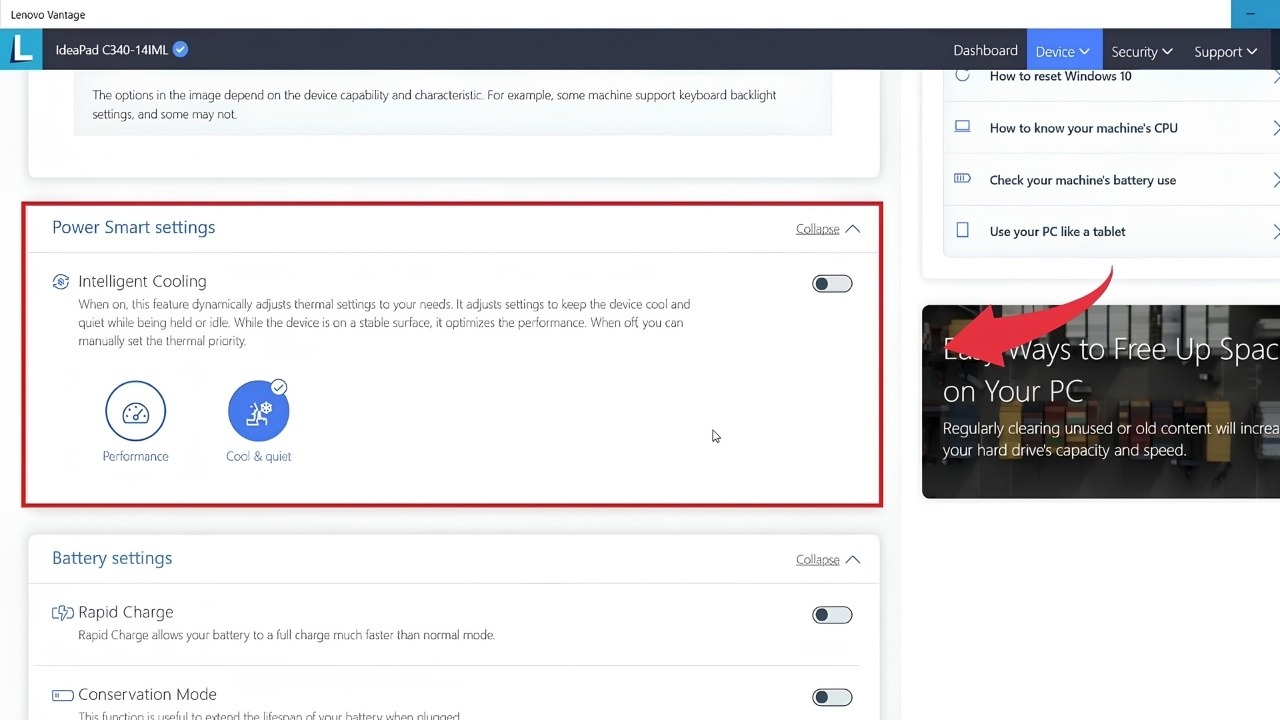Open Easy Ways to Free Up Space article card

[1101, 401]
